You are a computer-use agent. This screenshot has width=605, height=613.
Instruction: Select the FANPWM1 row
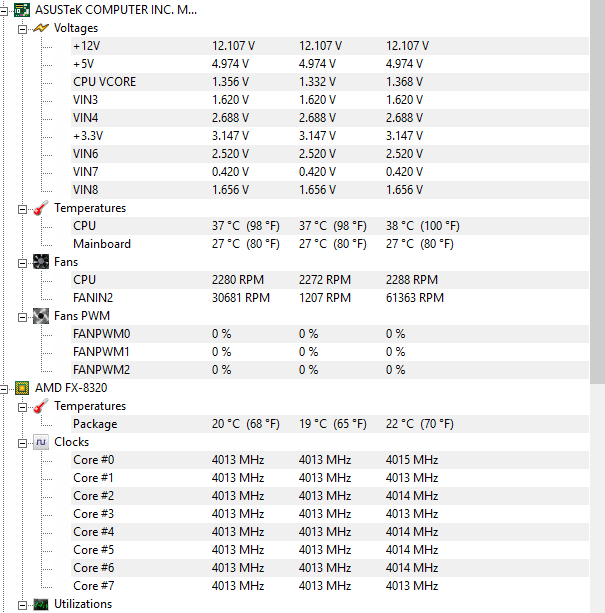(x=329, y=352)
